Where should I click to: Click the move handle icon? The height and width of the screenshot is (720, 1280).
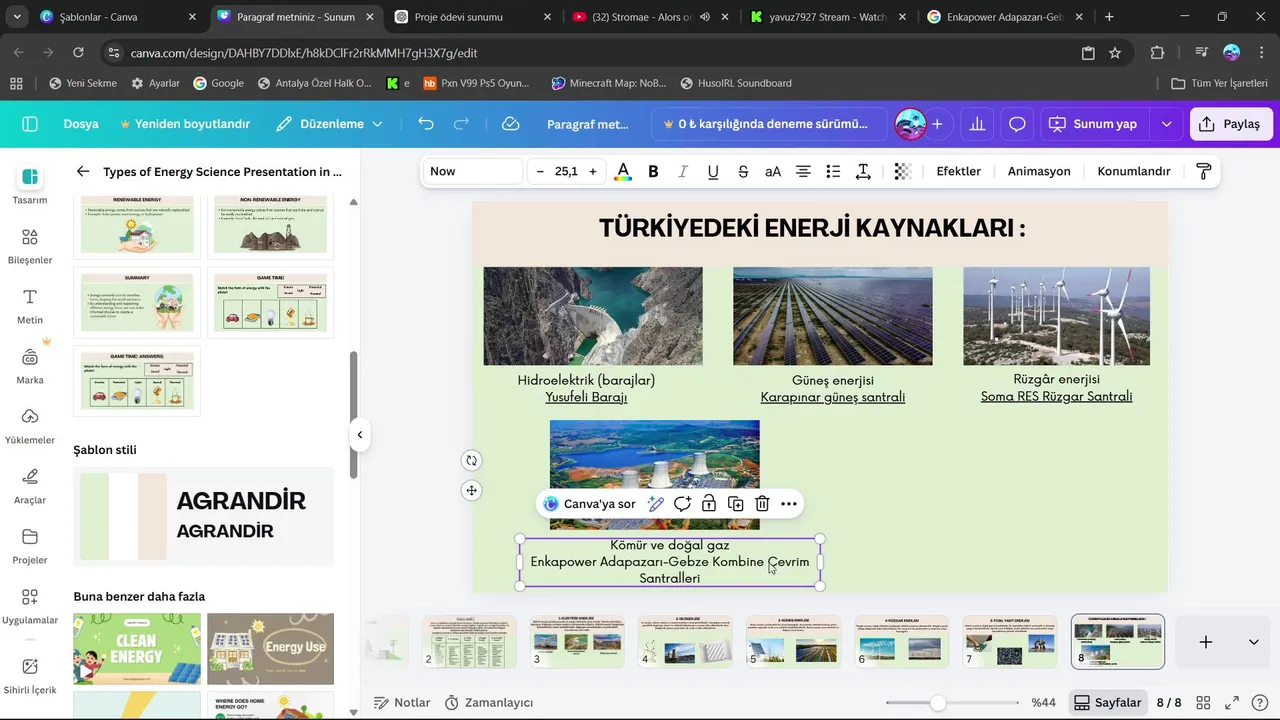pos(472,490)
